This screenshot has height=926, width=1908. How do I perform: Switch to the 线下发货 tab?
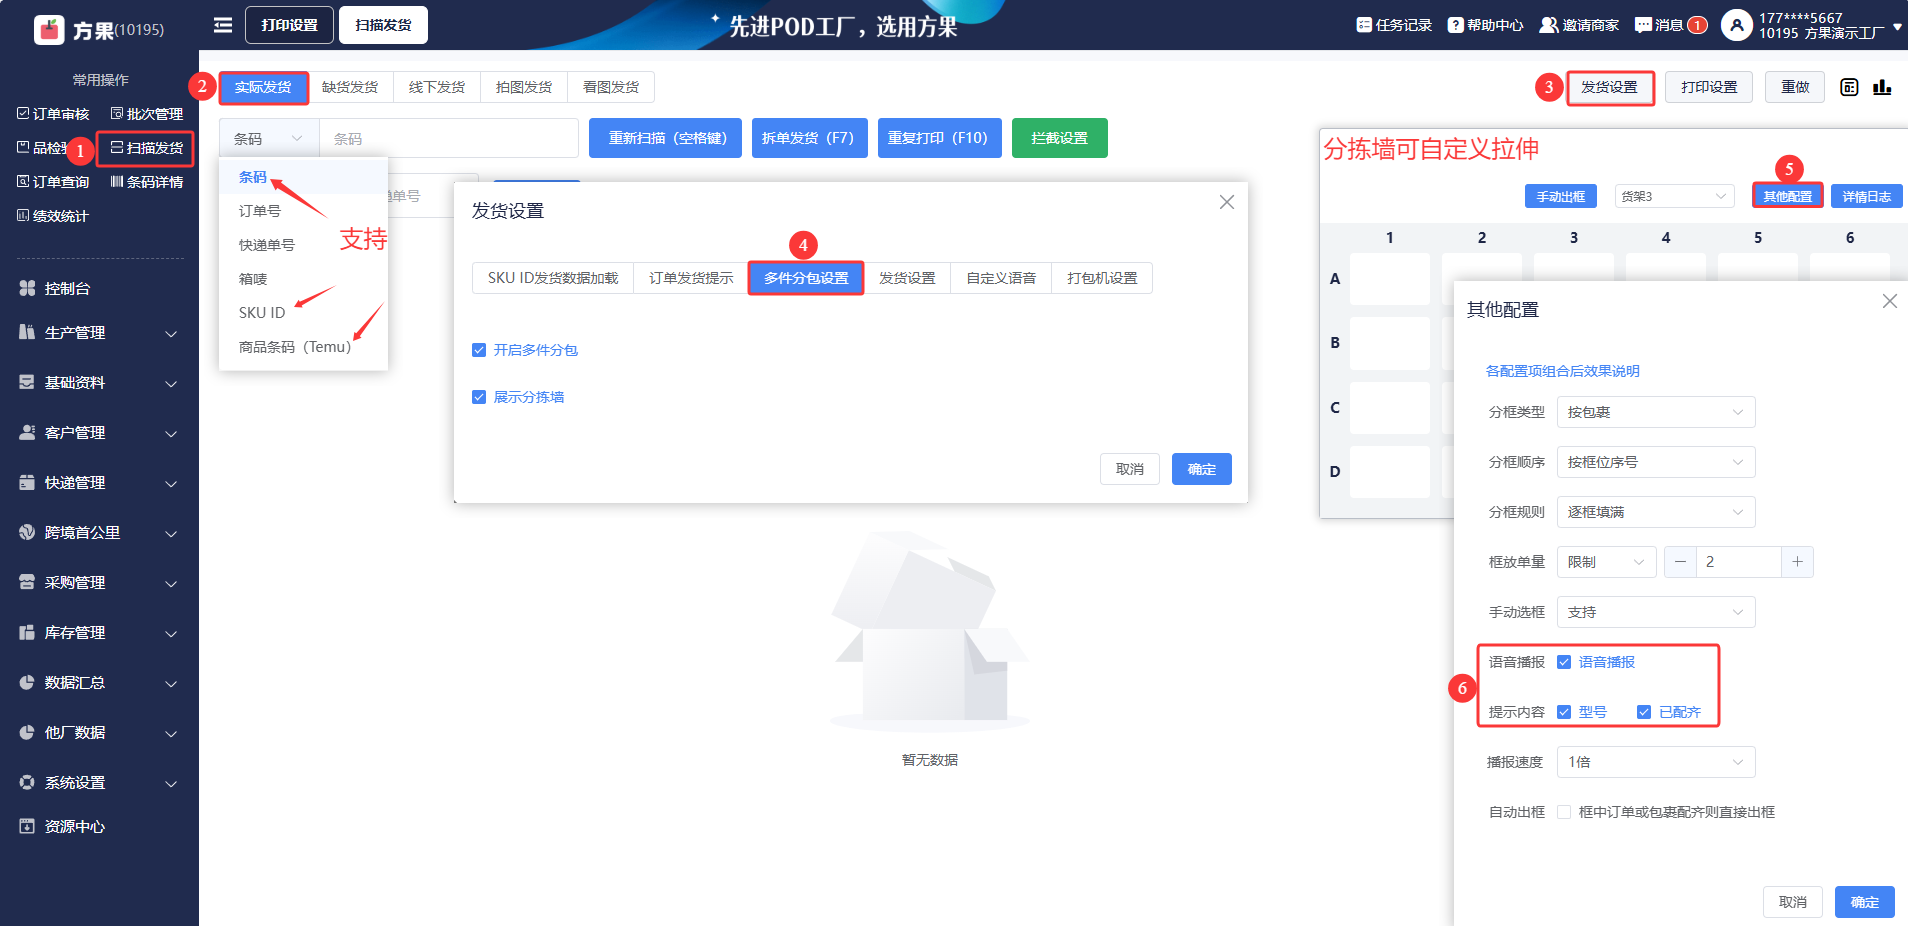pyautogui.click(x=437, y=87)
